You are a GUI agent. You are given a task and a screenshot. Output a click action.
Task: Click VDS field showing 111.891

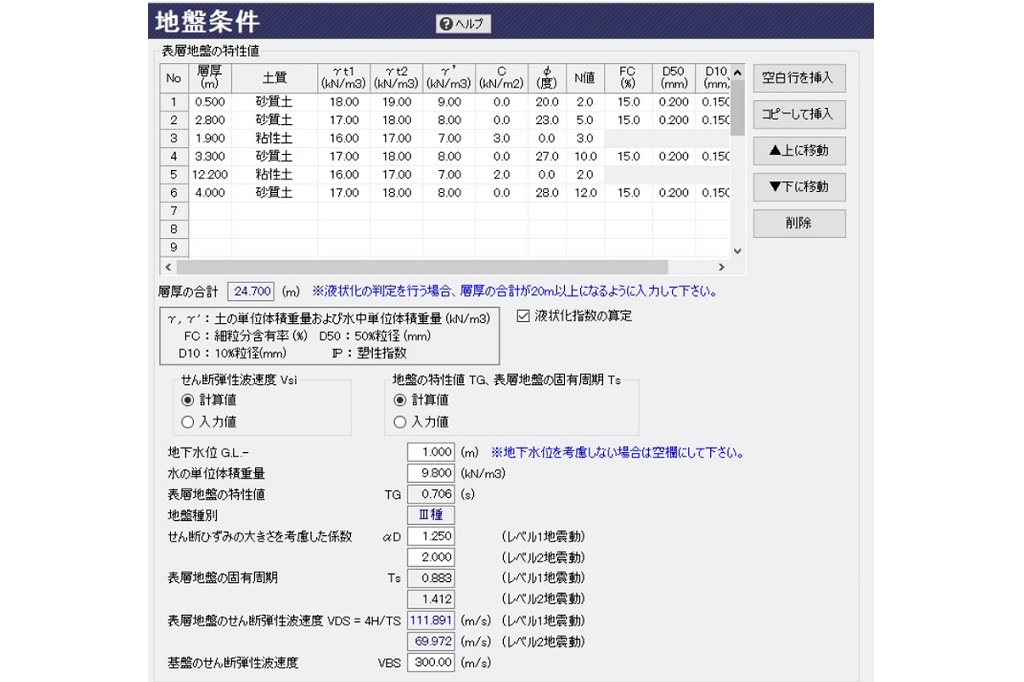[x=431, y=621]
